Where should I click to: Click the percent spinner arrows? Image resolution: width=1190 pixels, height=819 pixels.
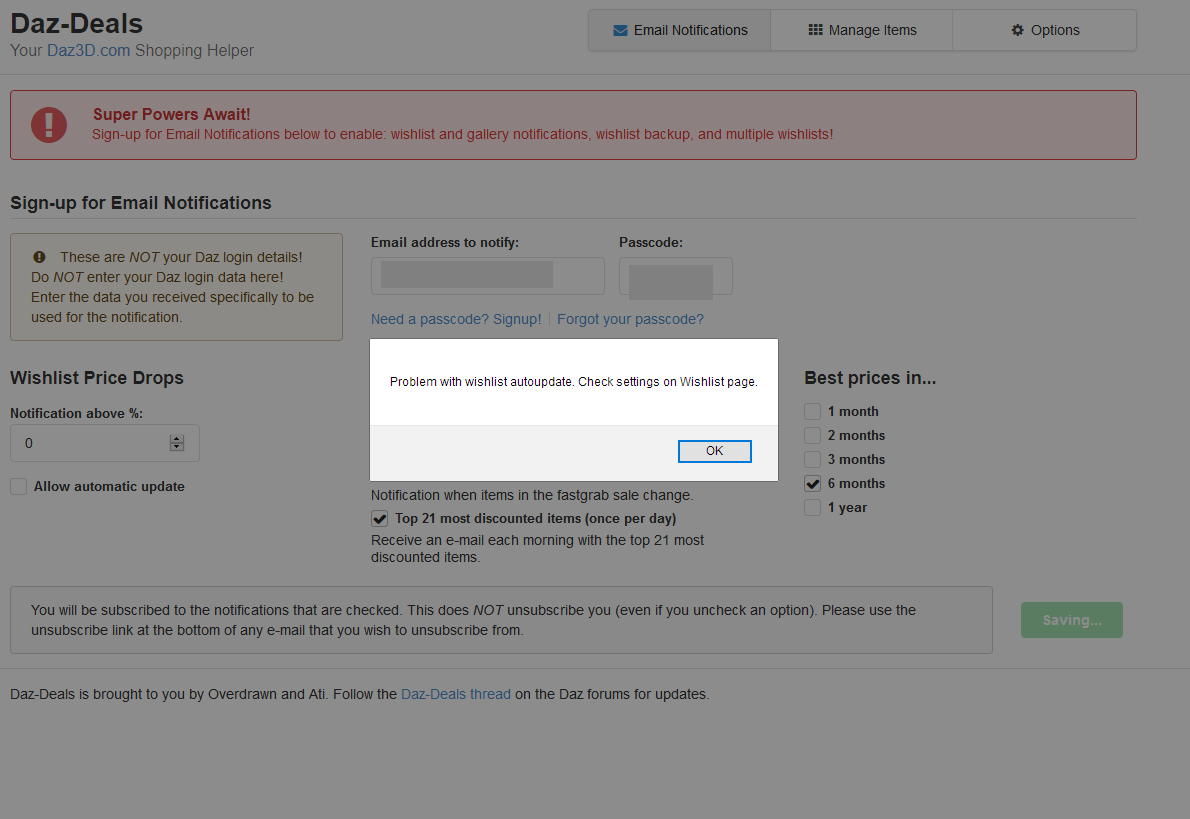point(177,443)
